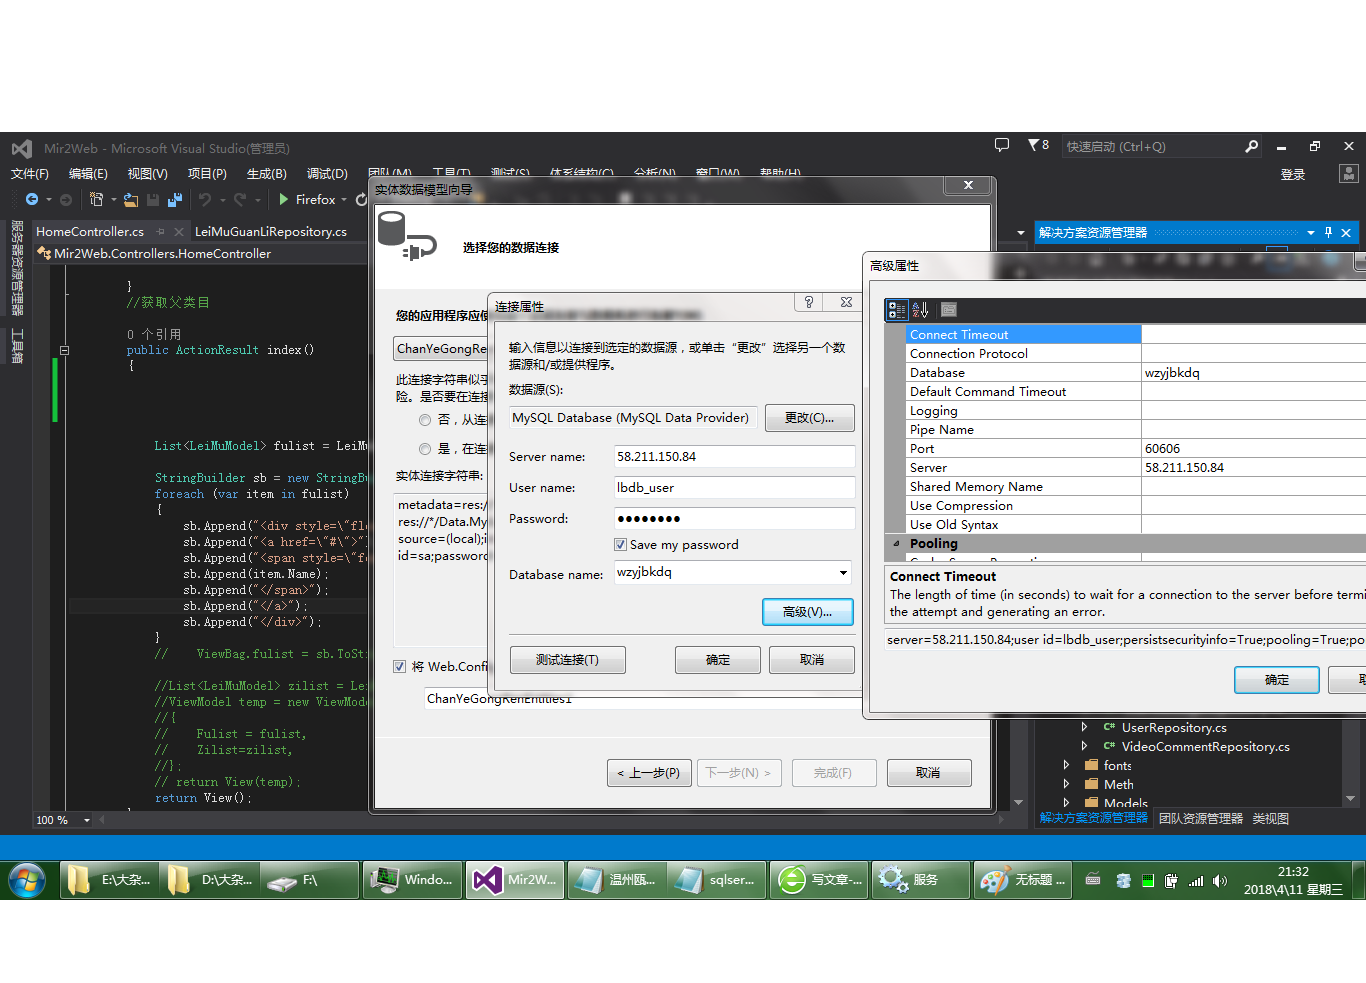Click the Property Pages icon in advanced properties
The height and width of the screenshot is (983, 1366).
coord(949,310)
